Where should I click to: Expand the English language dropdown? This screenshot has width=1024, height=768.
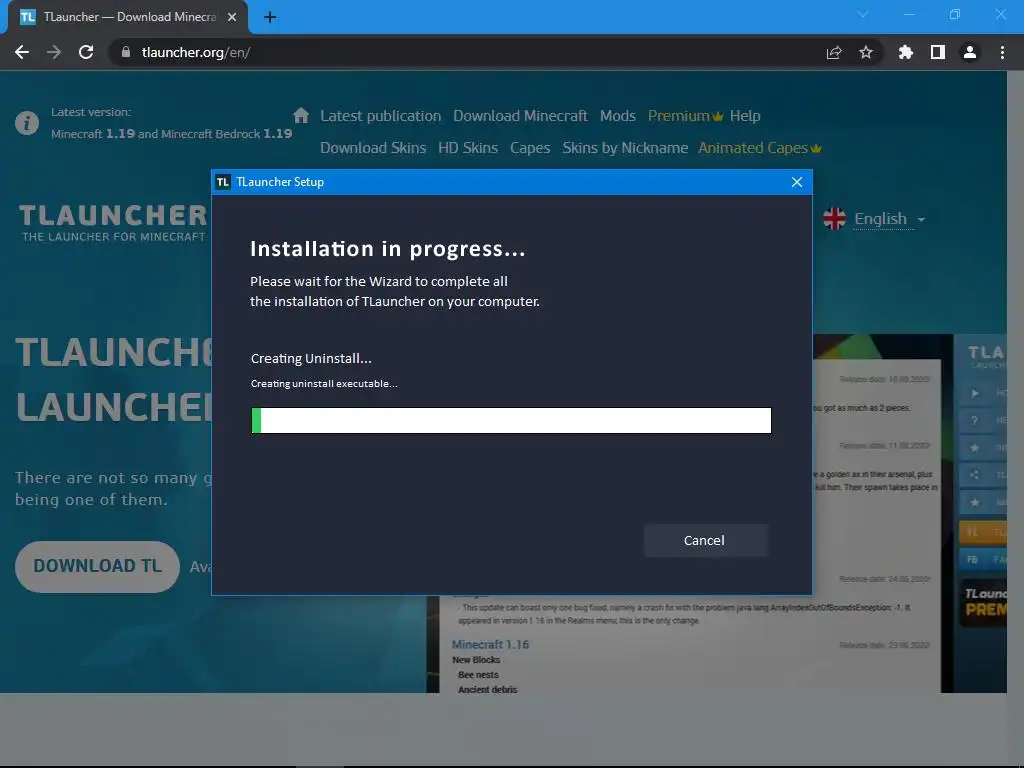point(889,219)
